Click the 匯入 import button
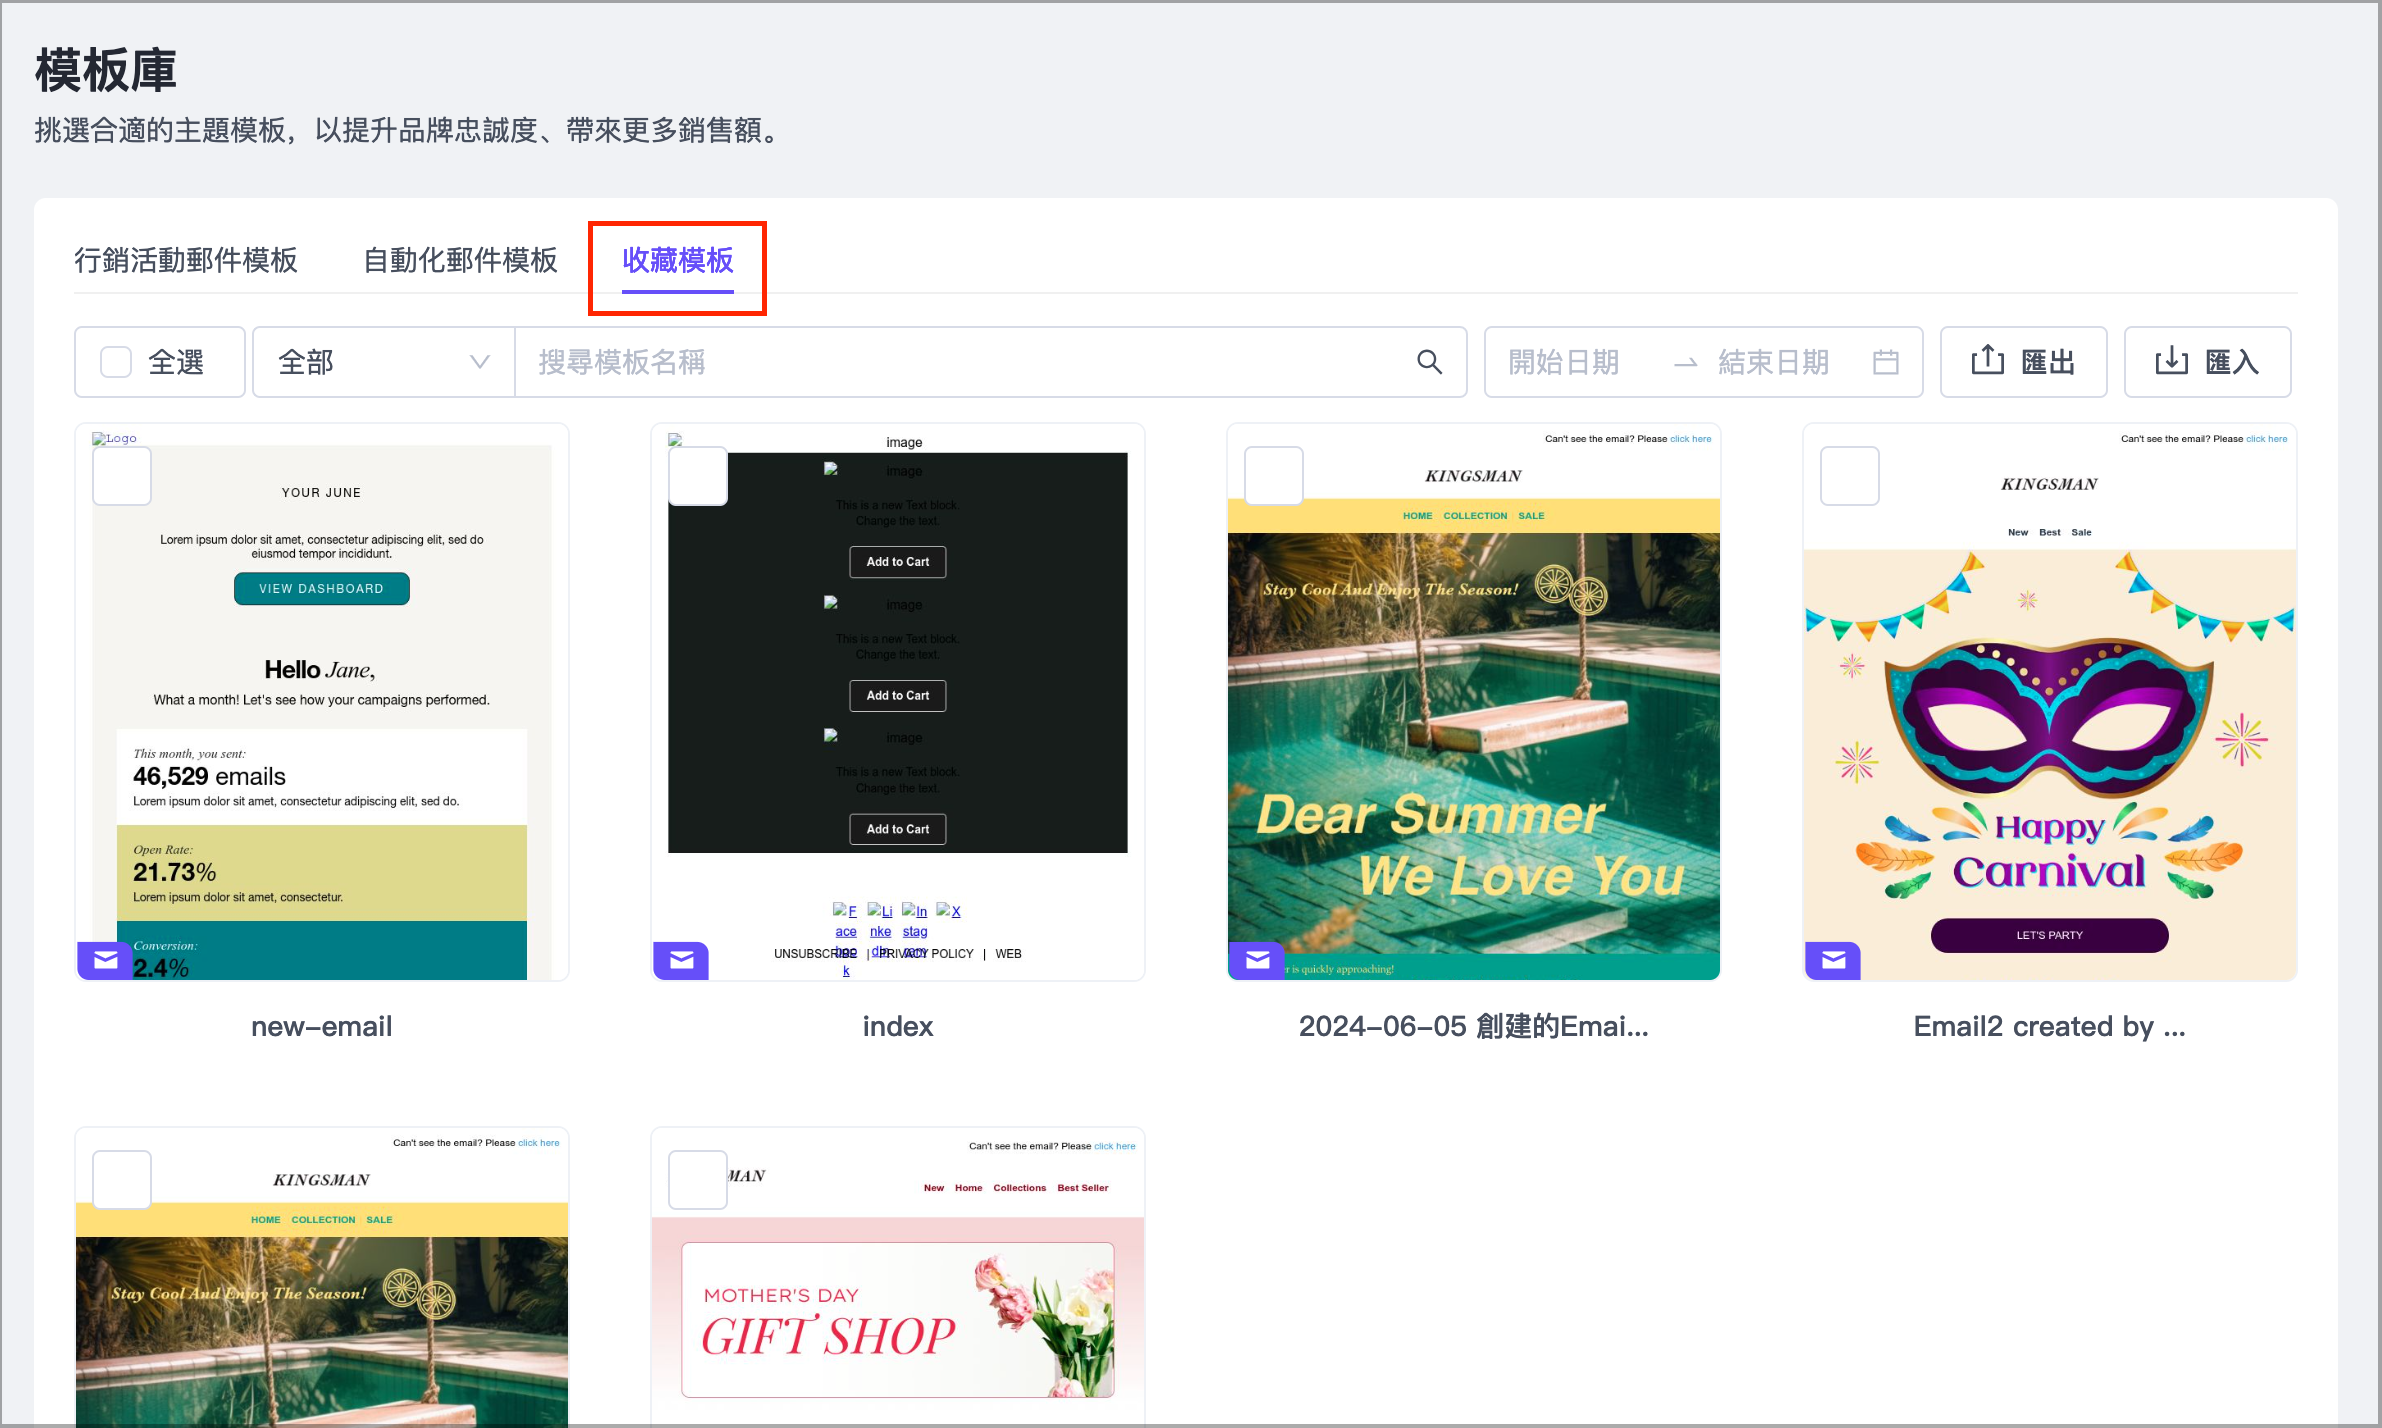The height and width of the screenshot is (1428, 2382). coord(2232,362)
